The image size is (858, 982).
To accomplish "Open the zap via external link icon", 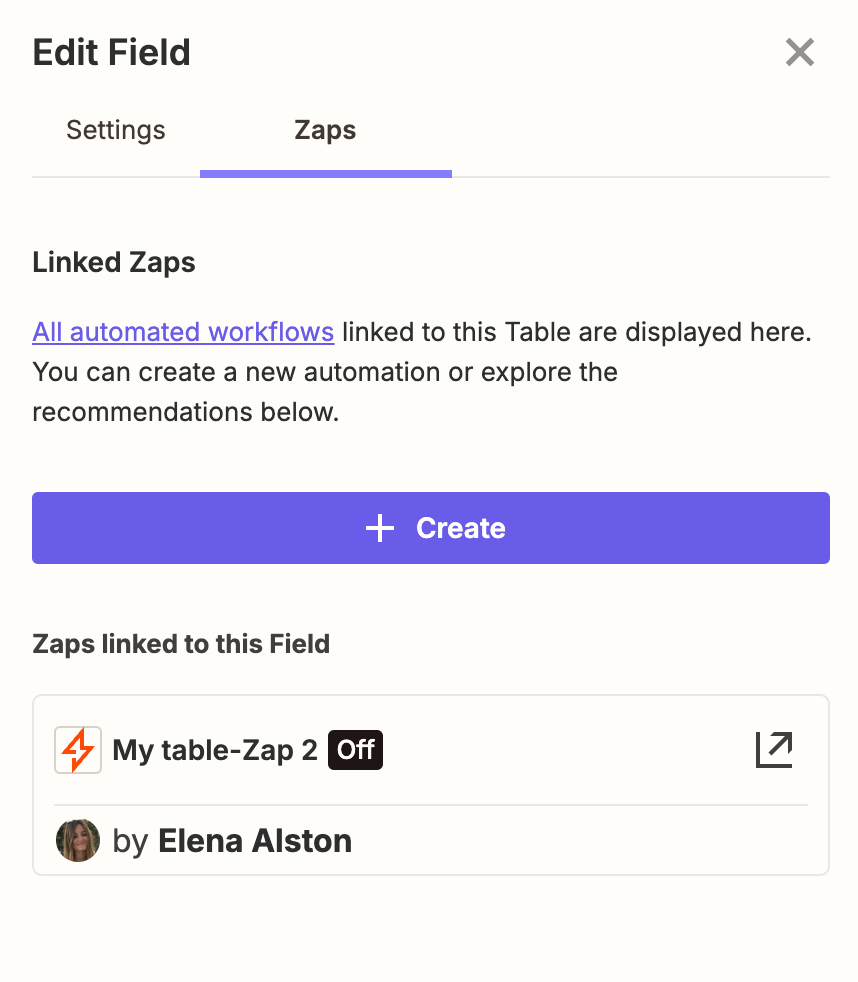I will 774,750.
